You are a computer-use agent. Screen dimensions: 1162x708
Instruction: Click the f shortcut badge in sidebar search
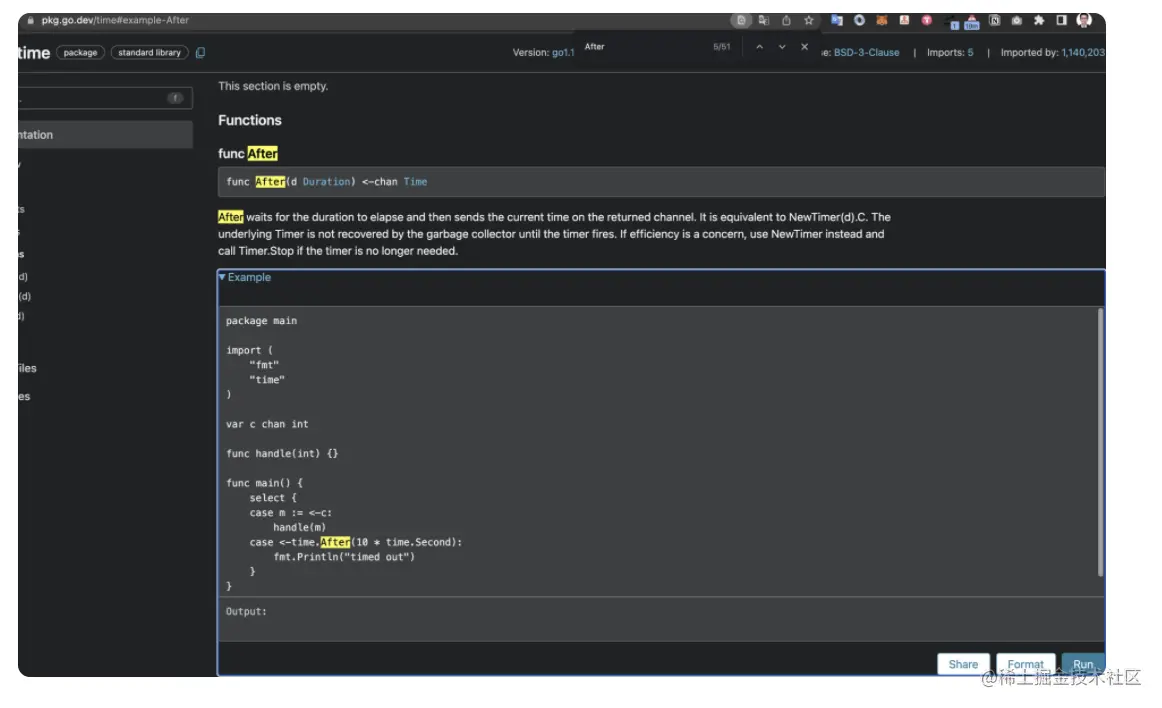[175, 98]
